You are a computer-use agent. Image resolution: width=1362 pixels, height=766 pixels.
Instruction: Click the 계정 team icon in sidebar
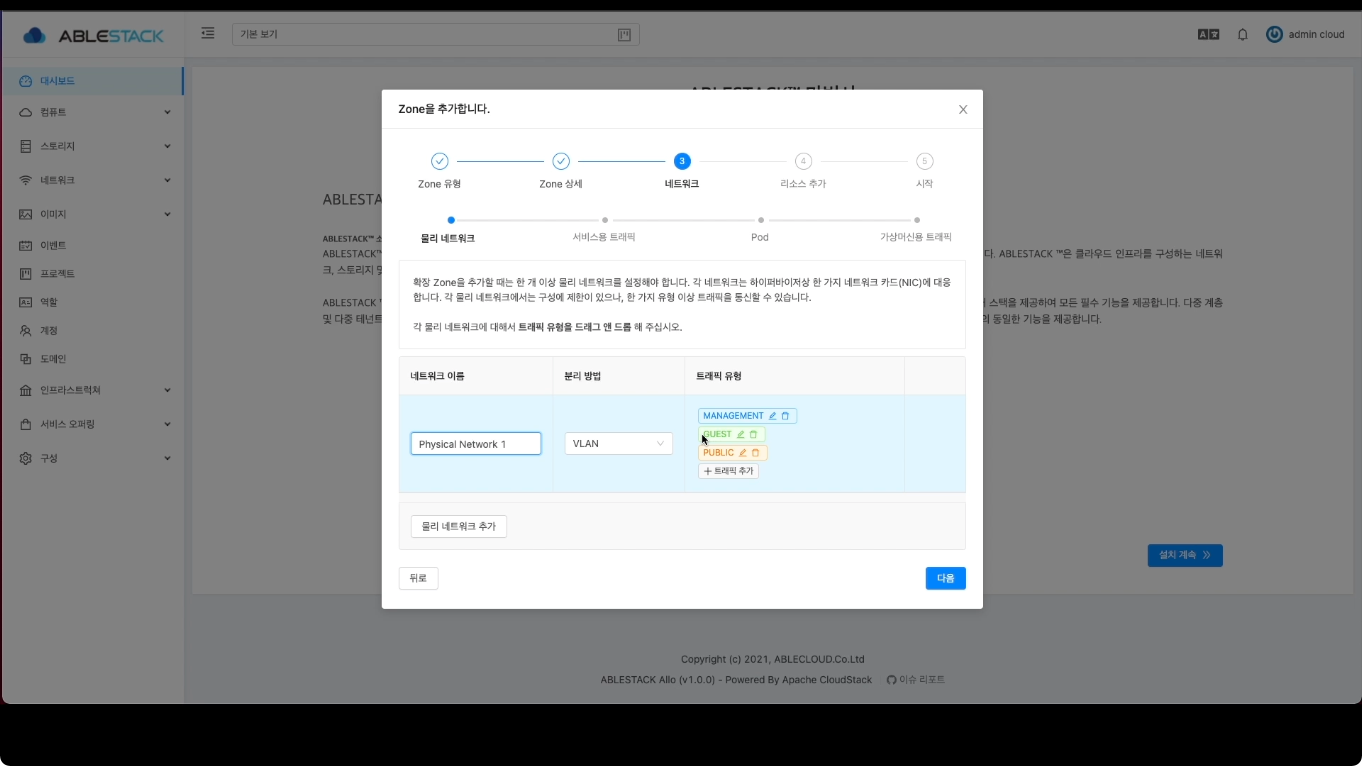[26, 330]
